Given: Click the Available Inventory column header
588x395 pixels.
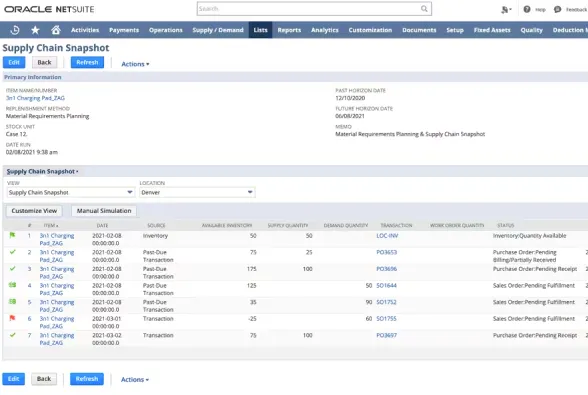Looking at the screenshot, I should [227, 225].
